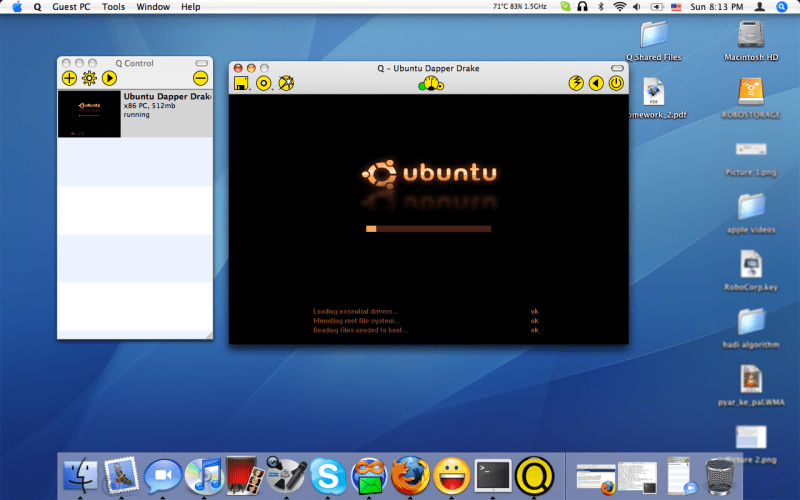Screen dimensions: 800x500
Task: Open the Window menu in the menu bar
Action: pos(153,7)
